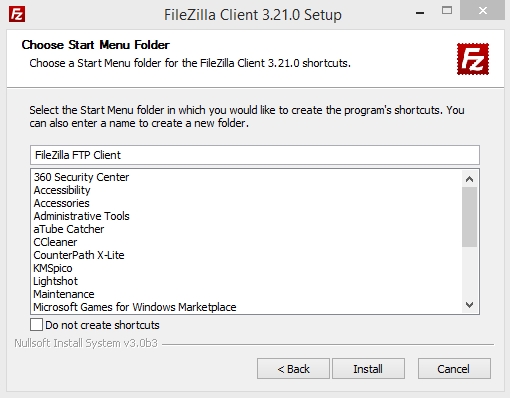Click the large FileZilla logo in header
Image resolution: width=510 pixels, height=398 pixels.
coord(473,59)
